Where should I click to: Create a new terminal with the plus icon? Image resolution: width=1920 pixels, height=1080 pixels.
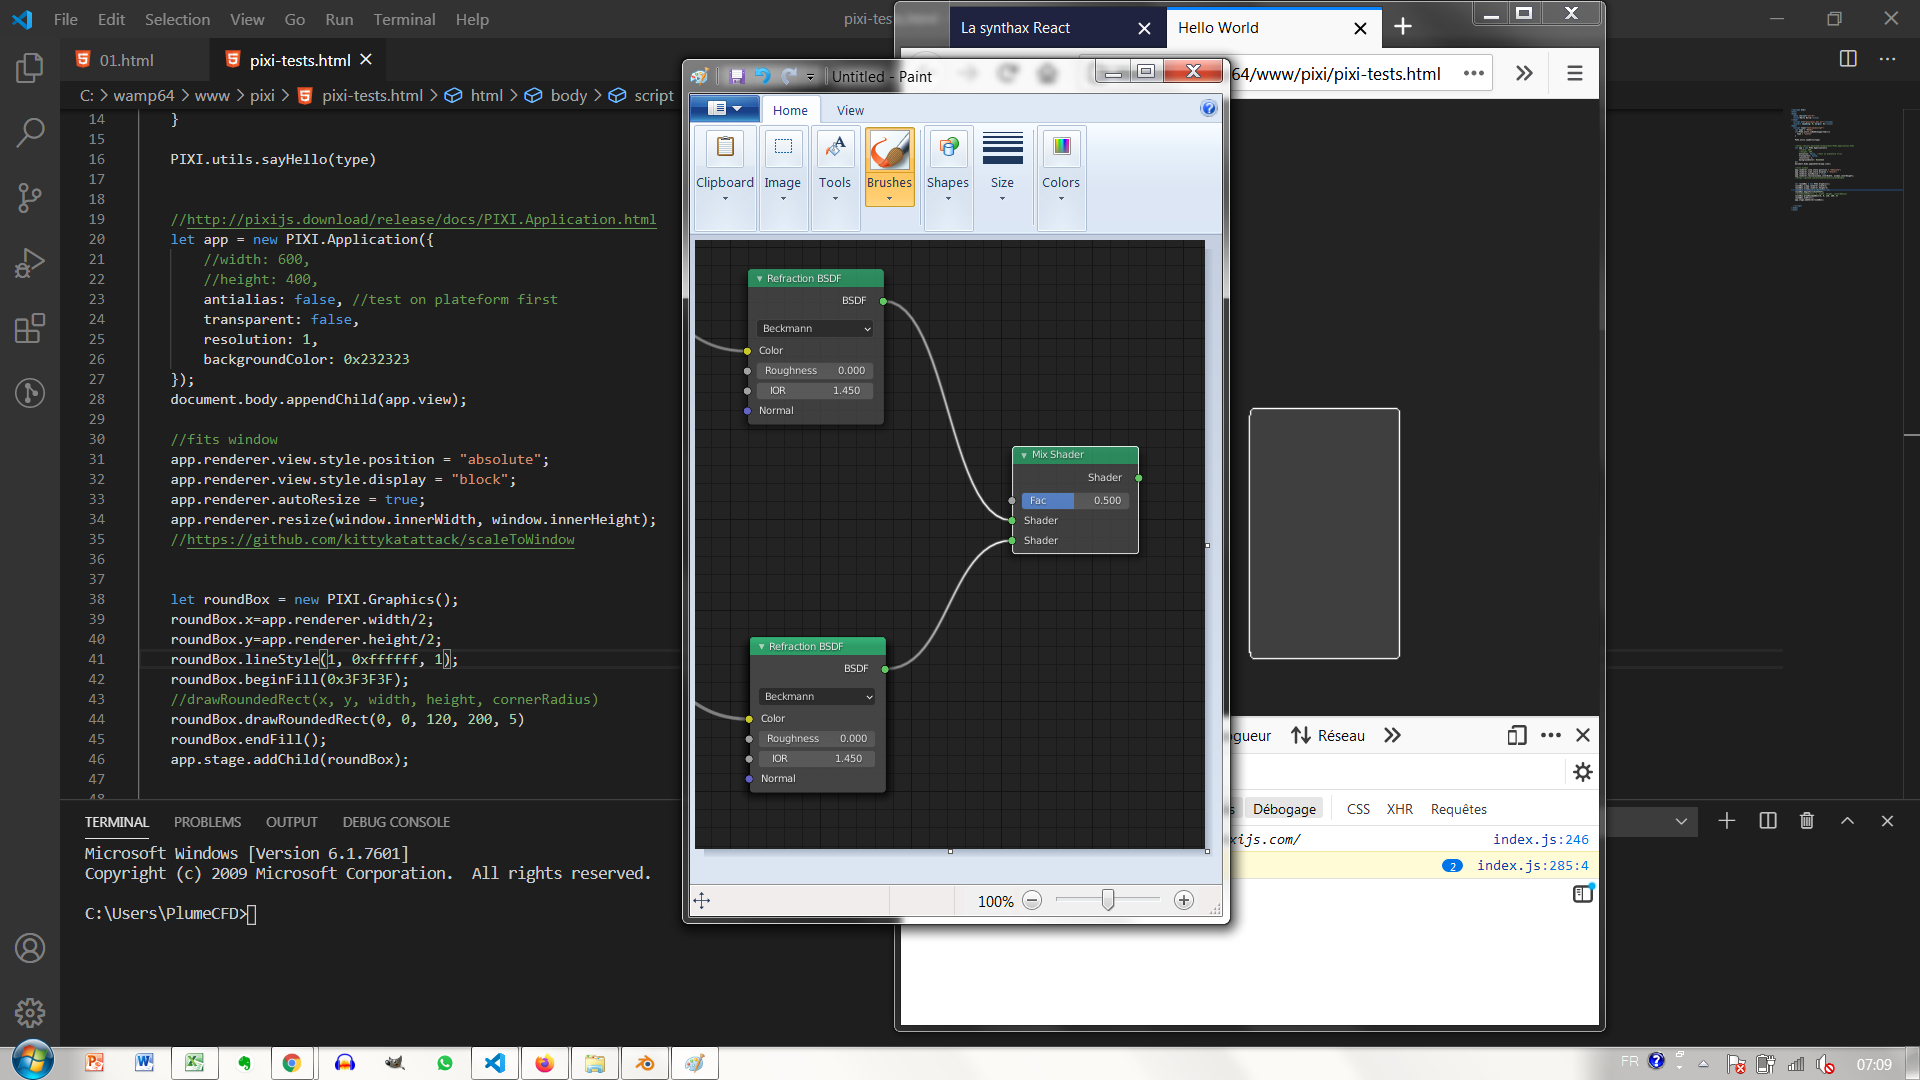[1727, 821]
